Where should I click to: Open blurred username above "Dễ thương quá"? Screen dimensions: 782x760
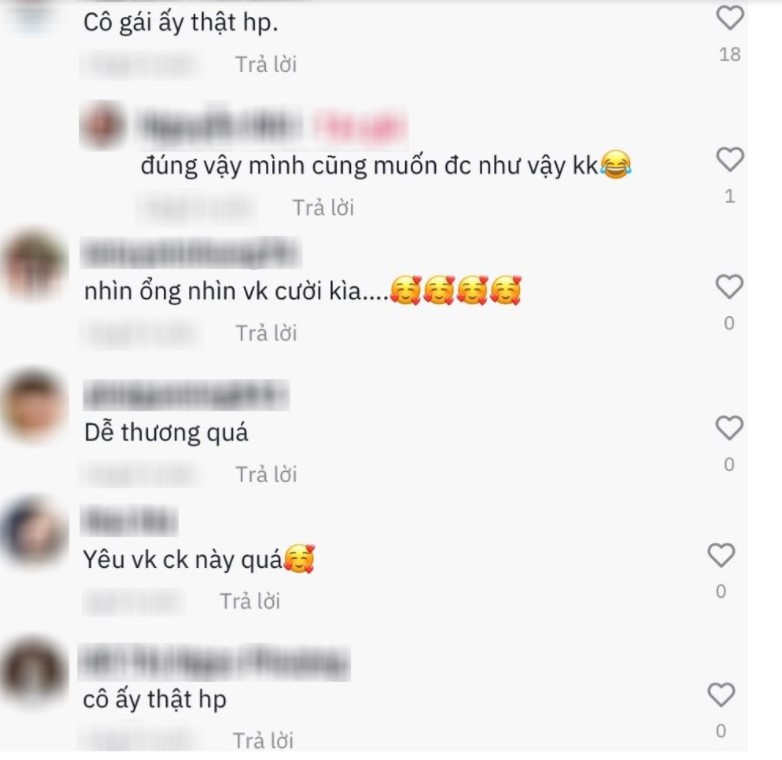(186, 394)
